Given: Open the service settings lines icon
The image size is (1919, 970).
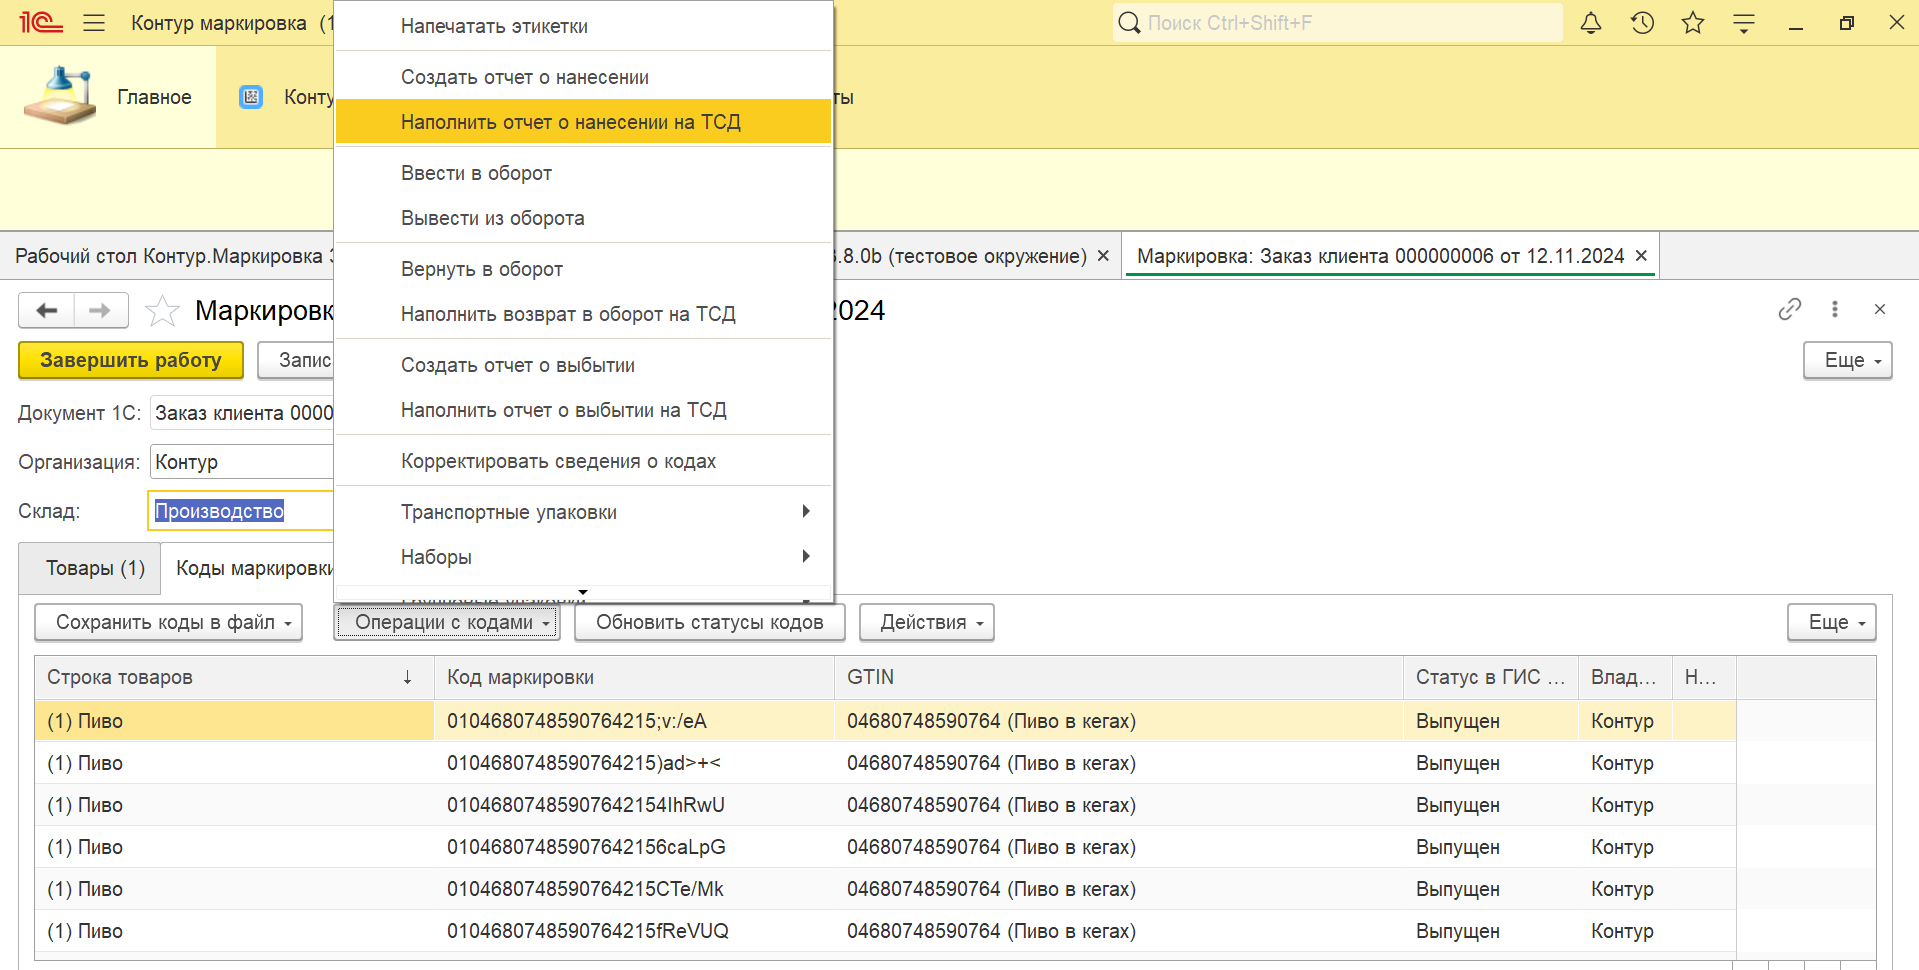Looking at the screenshot, I should (1744, 23).
